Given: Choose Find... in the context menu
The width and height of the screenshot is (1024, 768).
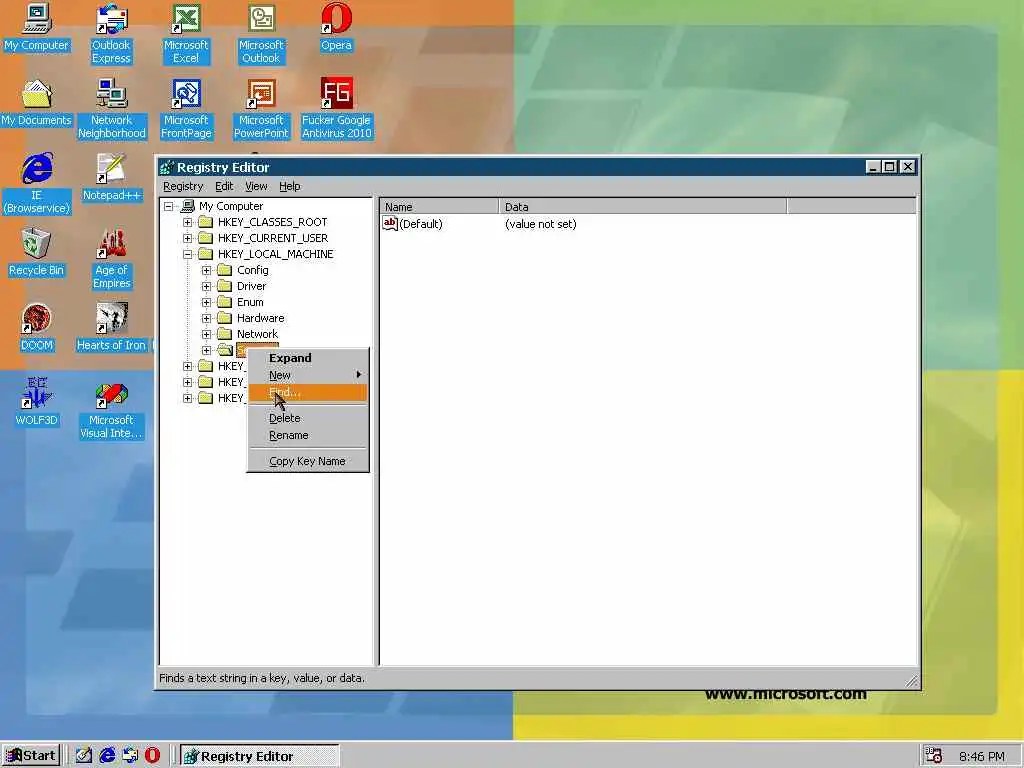Looking at the screenshot, I should (308, 392).
